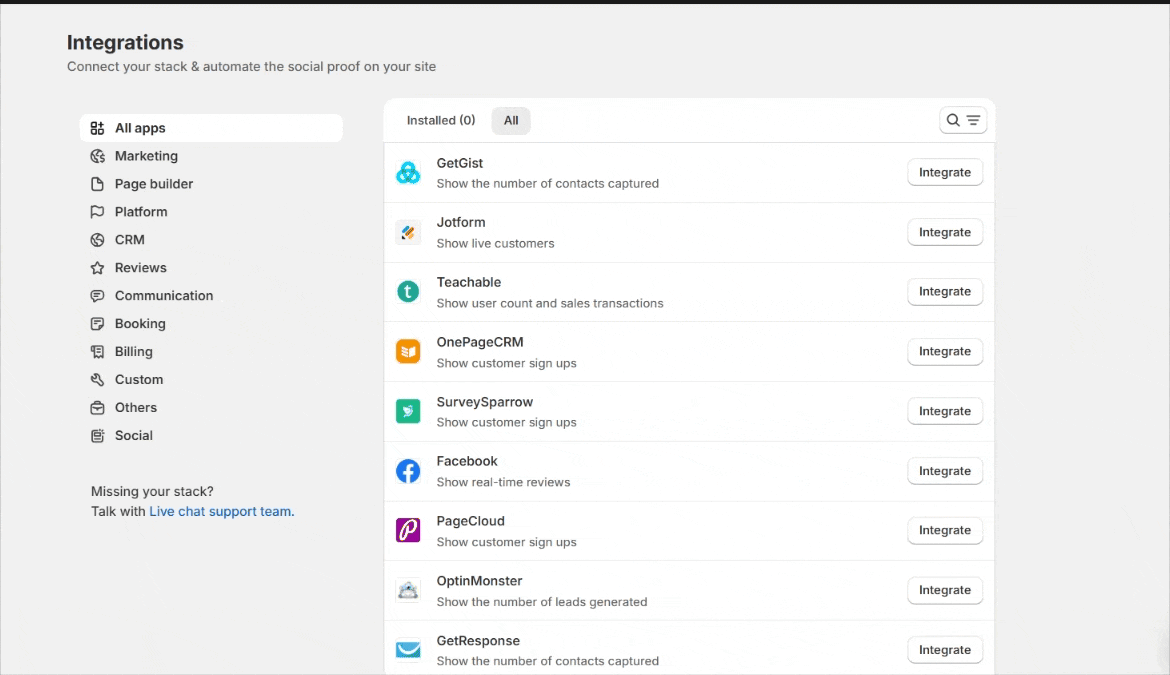The image size is (1170, 675).
Task: Integrate the Teachable app
Action: [x=945, y=292]
